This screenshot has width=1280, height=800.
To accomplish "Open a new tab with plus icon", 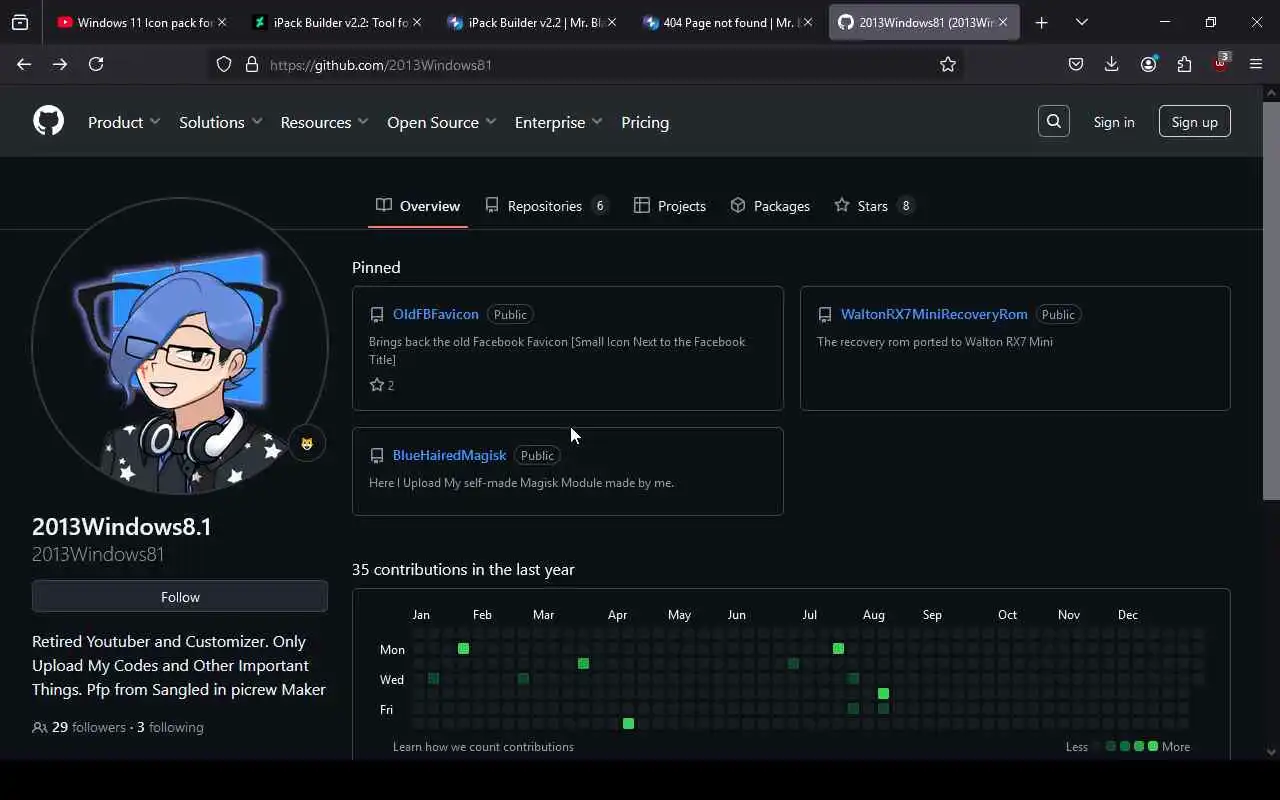I will coord(1041,22).
